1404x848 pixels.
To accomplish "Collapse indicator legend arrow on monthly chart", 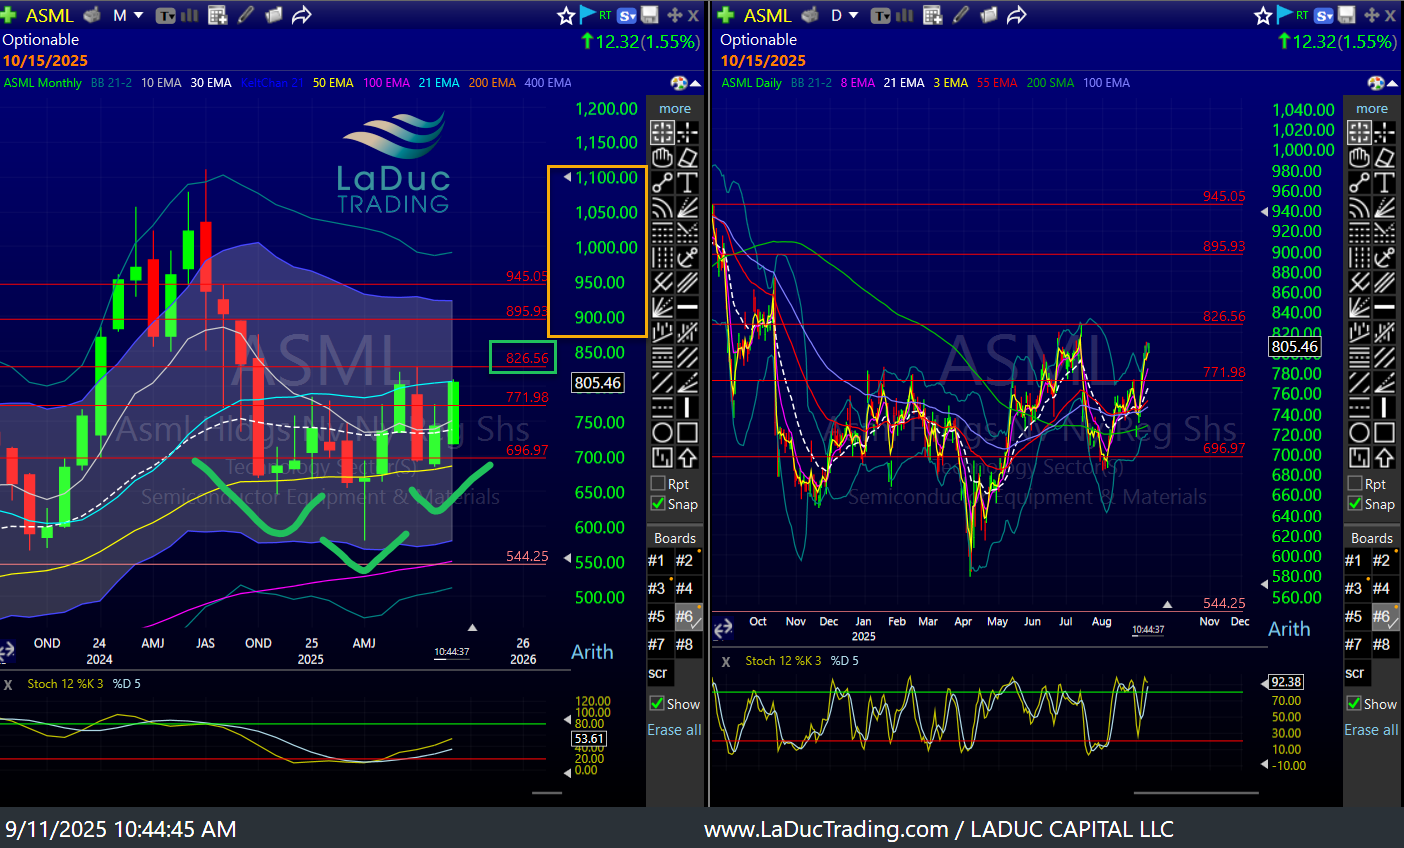I will pos(694,83).
